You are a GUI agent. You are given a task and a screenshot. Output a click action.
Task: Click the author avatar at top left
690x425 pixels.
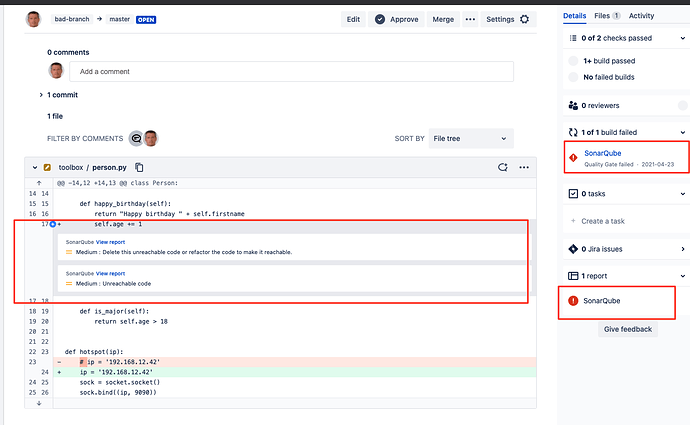click(33, 19)
